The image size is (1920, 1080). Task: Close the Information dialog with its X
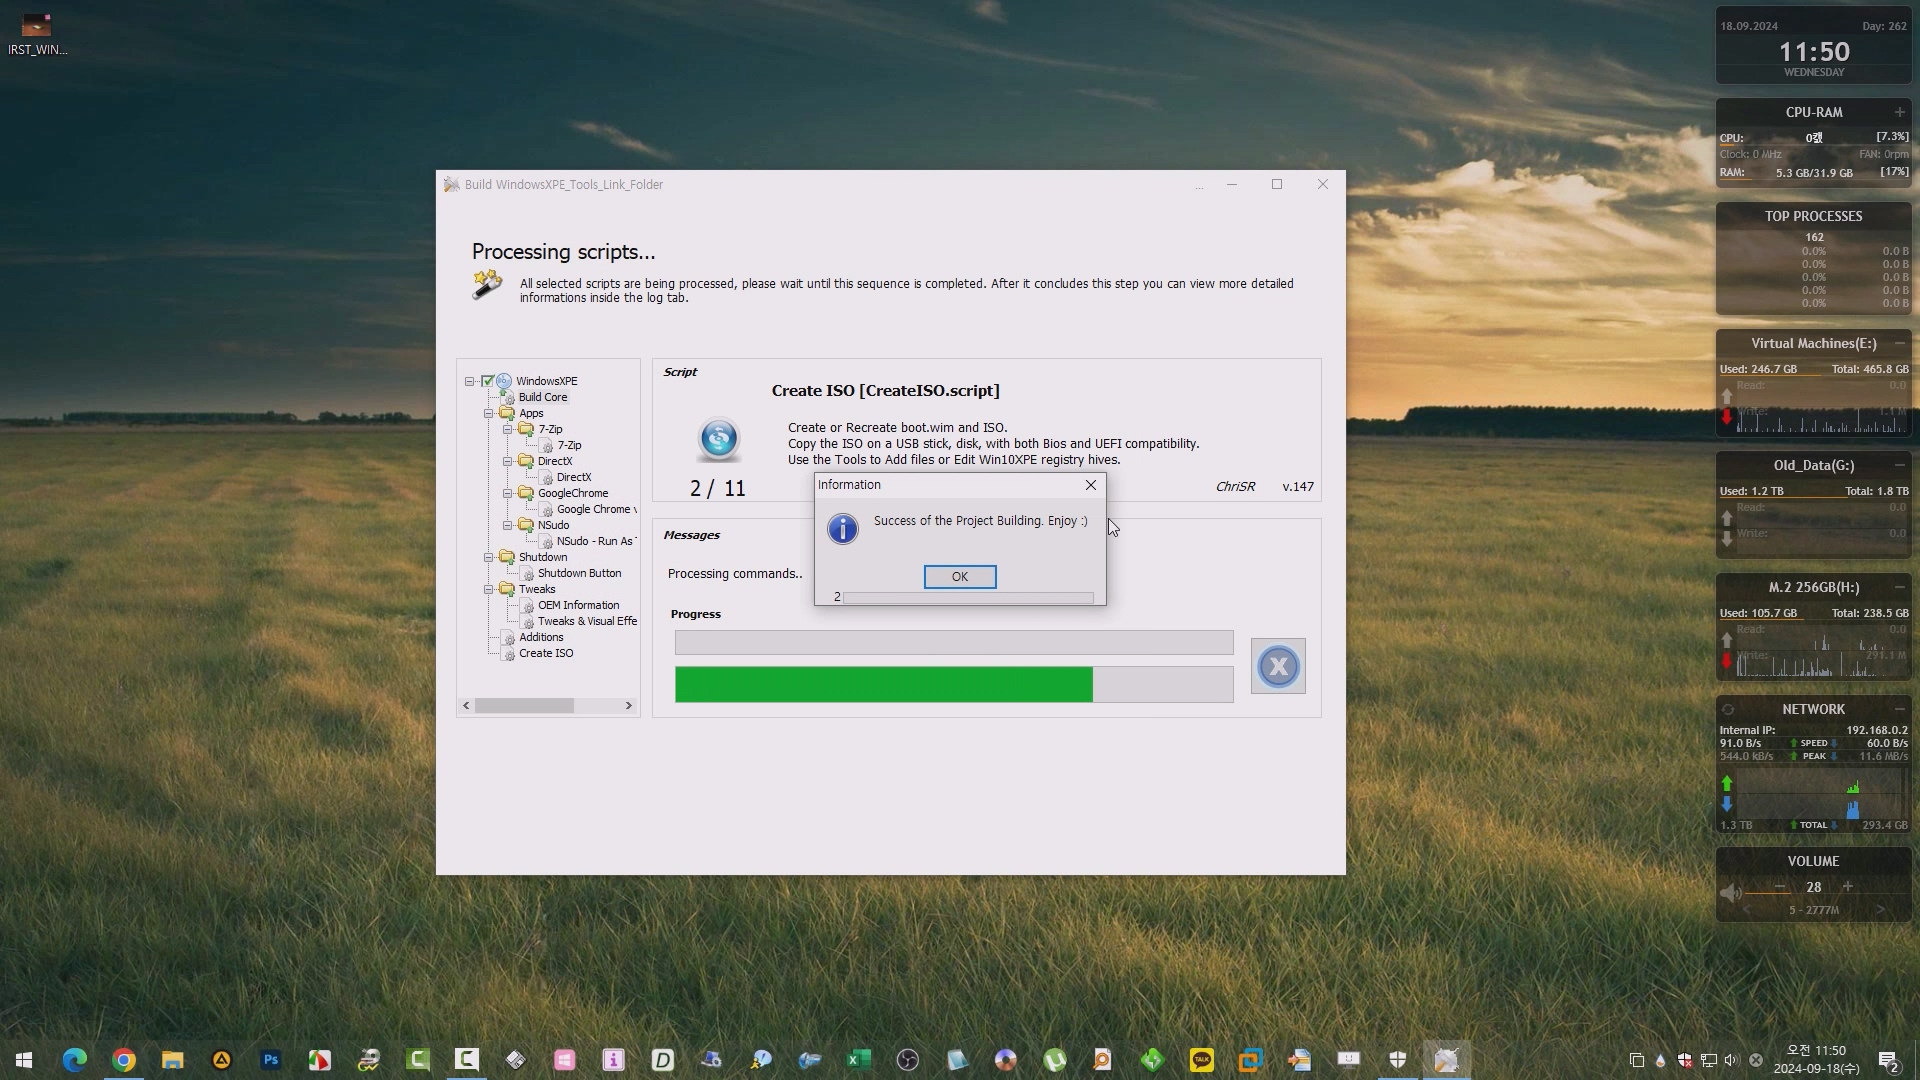coord(1091,485)
